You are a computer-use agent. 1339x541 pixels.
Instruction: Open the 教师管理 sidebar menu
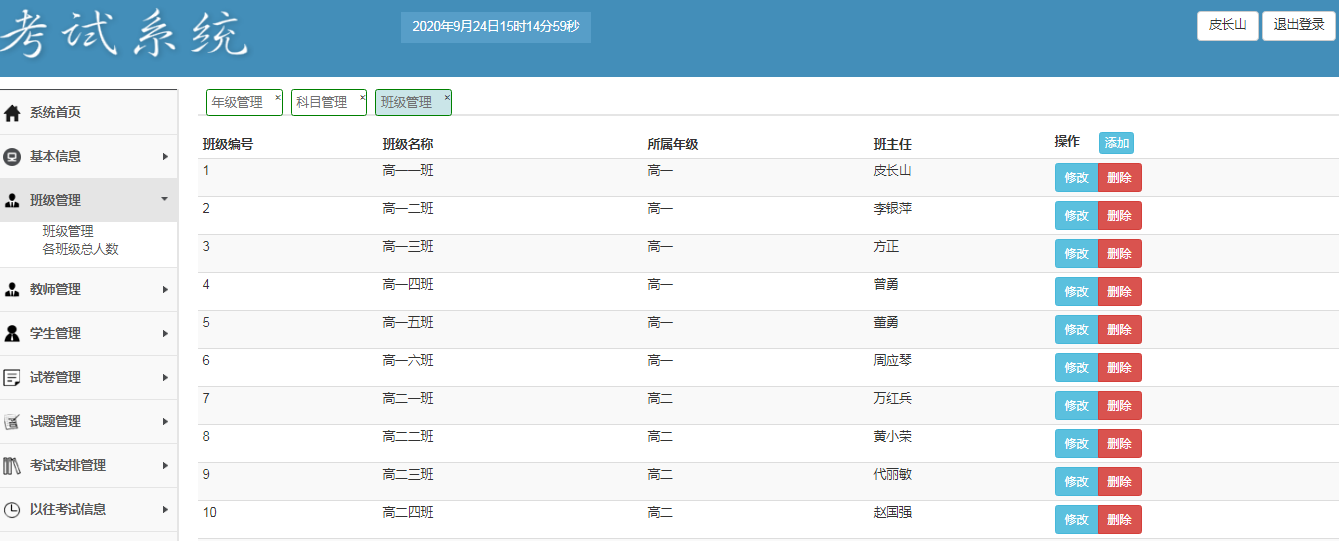click(88, 290)
